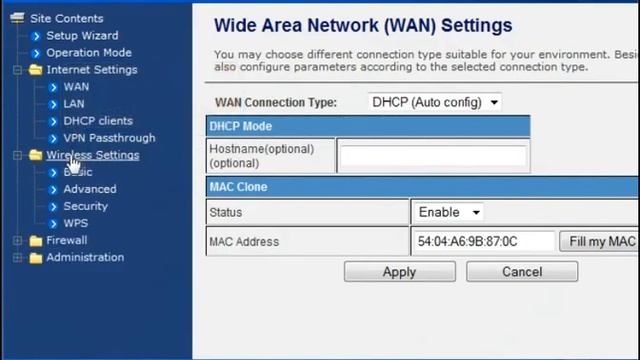Open wireless Security settings
The width and height of the screenshot is (640, 360).
tap(86, 207)
